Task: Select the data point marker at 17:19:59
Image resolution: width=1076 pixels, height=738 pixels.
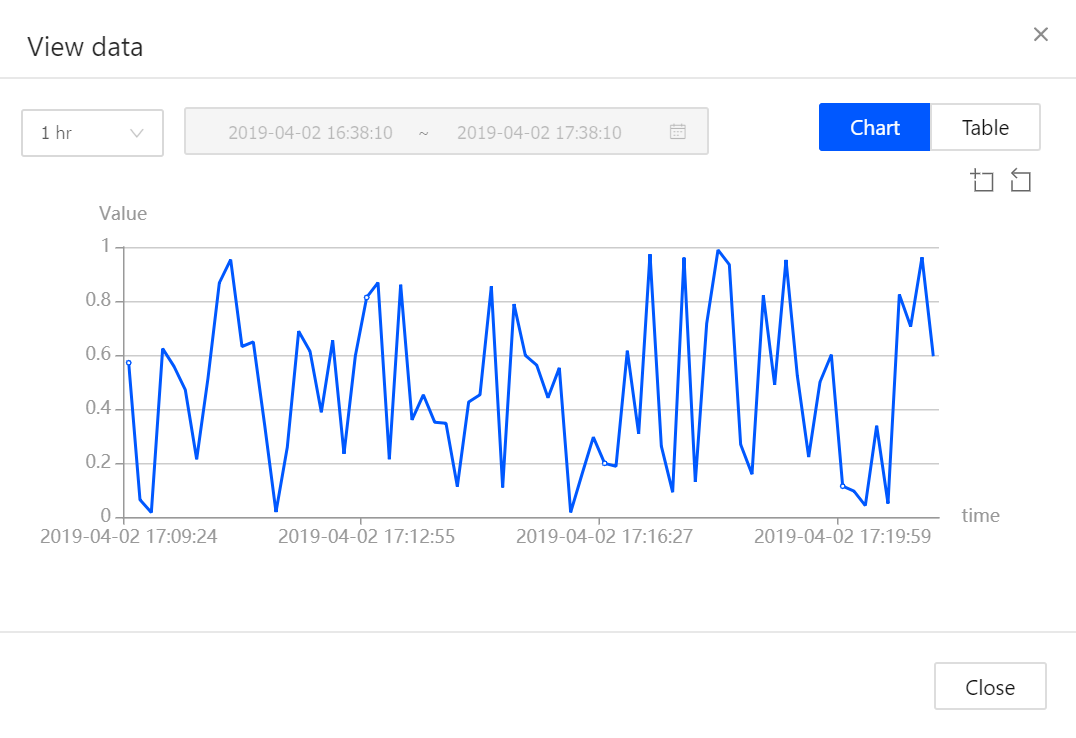Action: tap(842, 486)
